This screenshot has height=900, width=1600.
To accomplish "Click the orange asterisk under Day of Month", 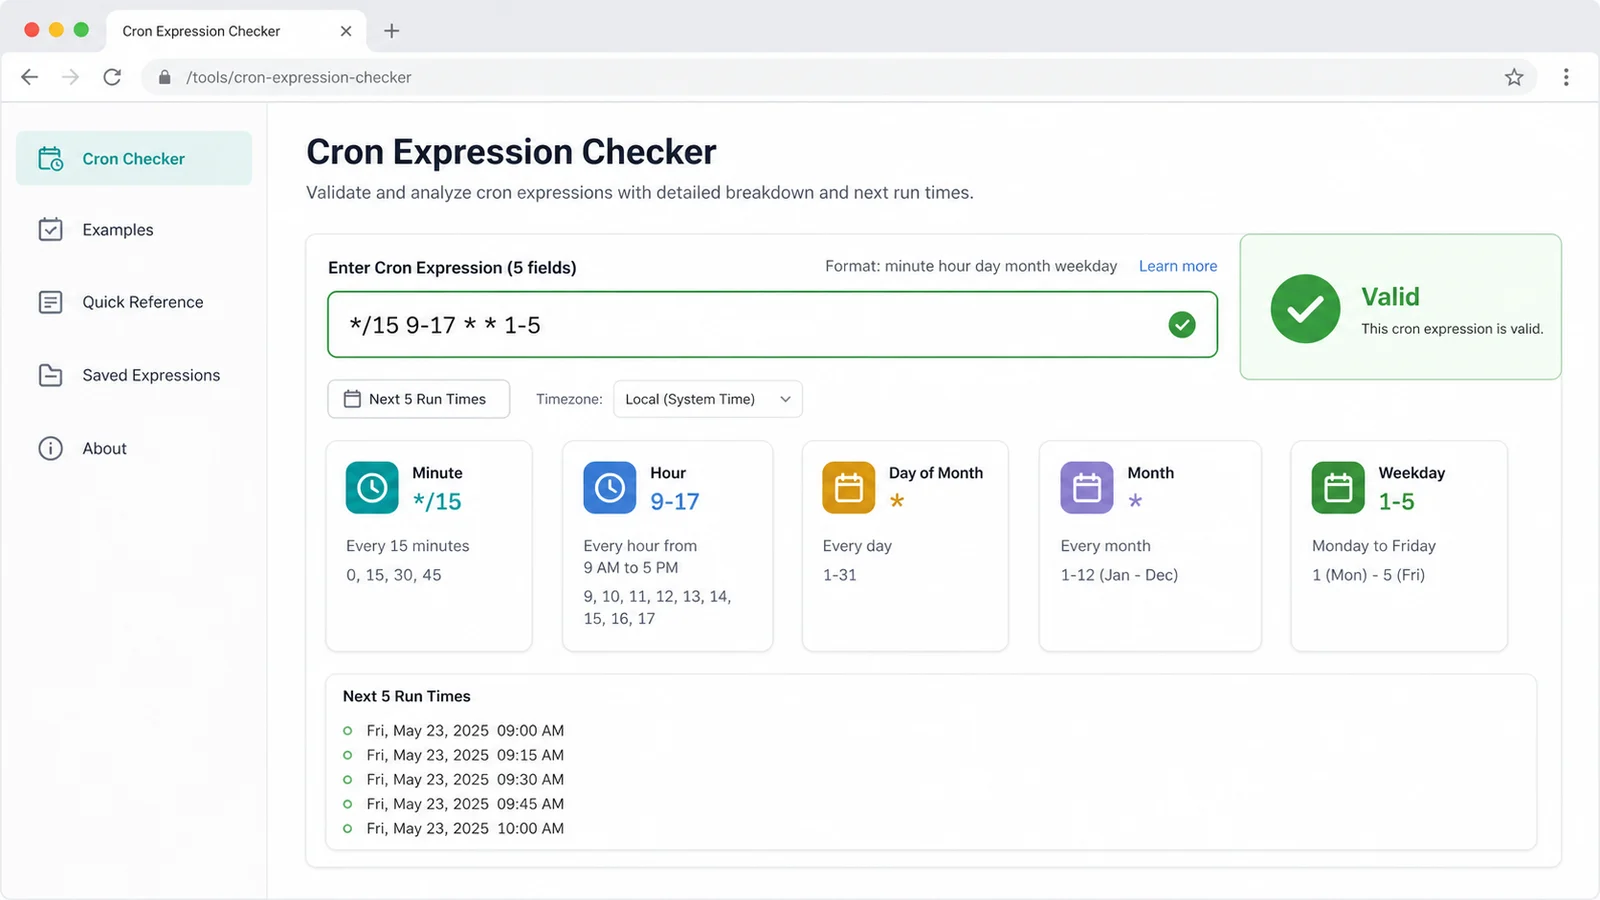I will click(897, 501).
